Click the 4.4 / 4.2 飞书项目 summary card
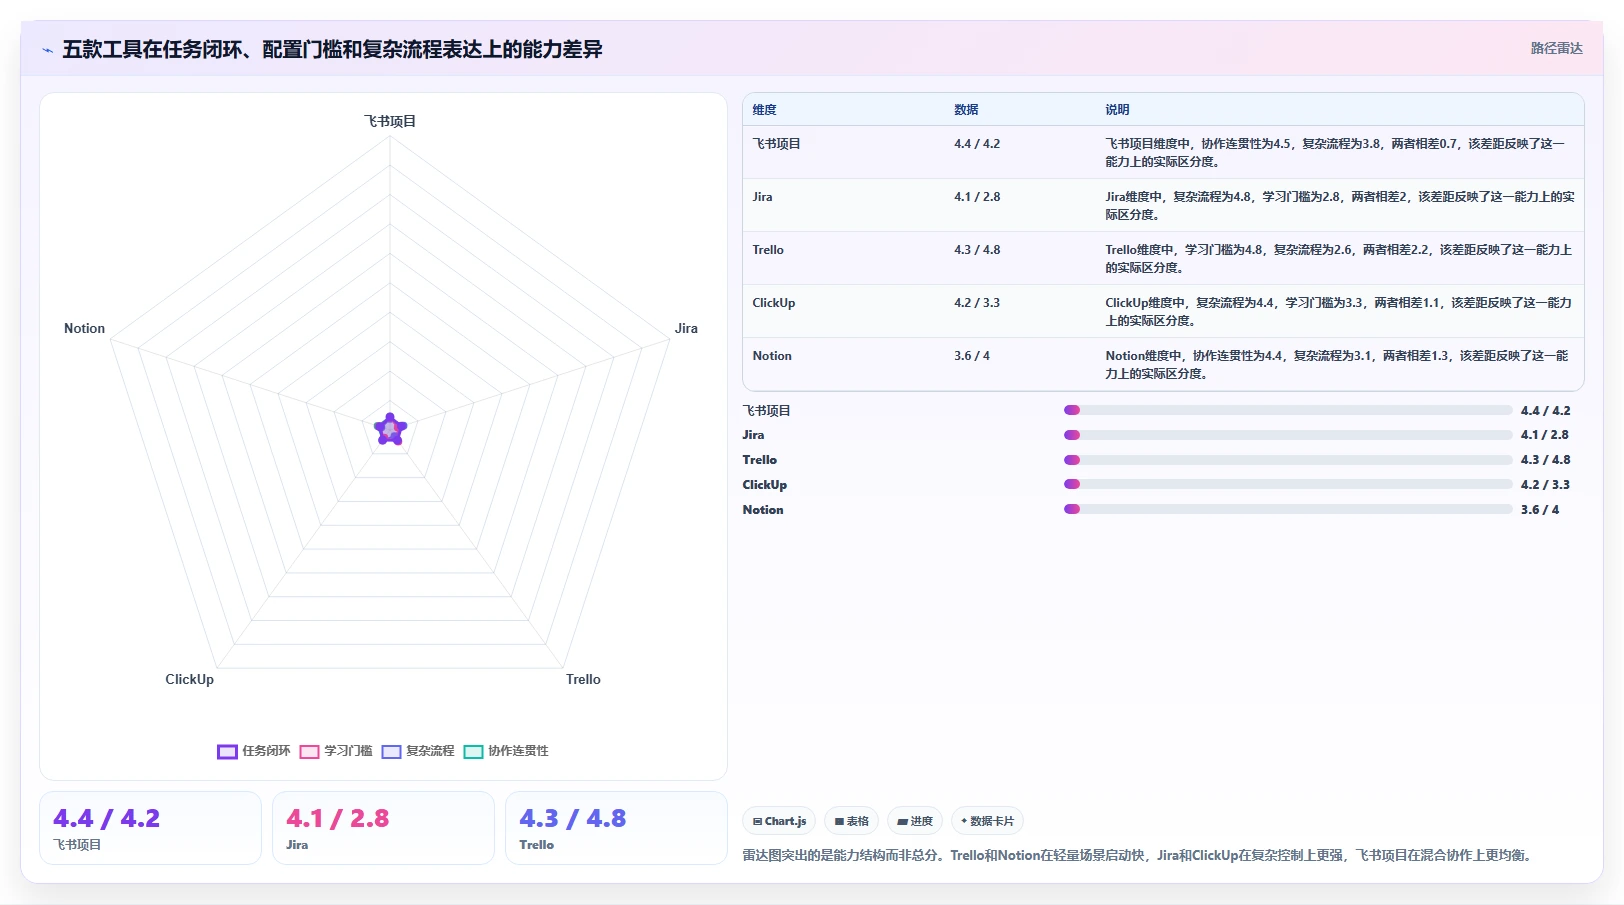The image size is (1624, 905). coord(150,828)
